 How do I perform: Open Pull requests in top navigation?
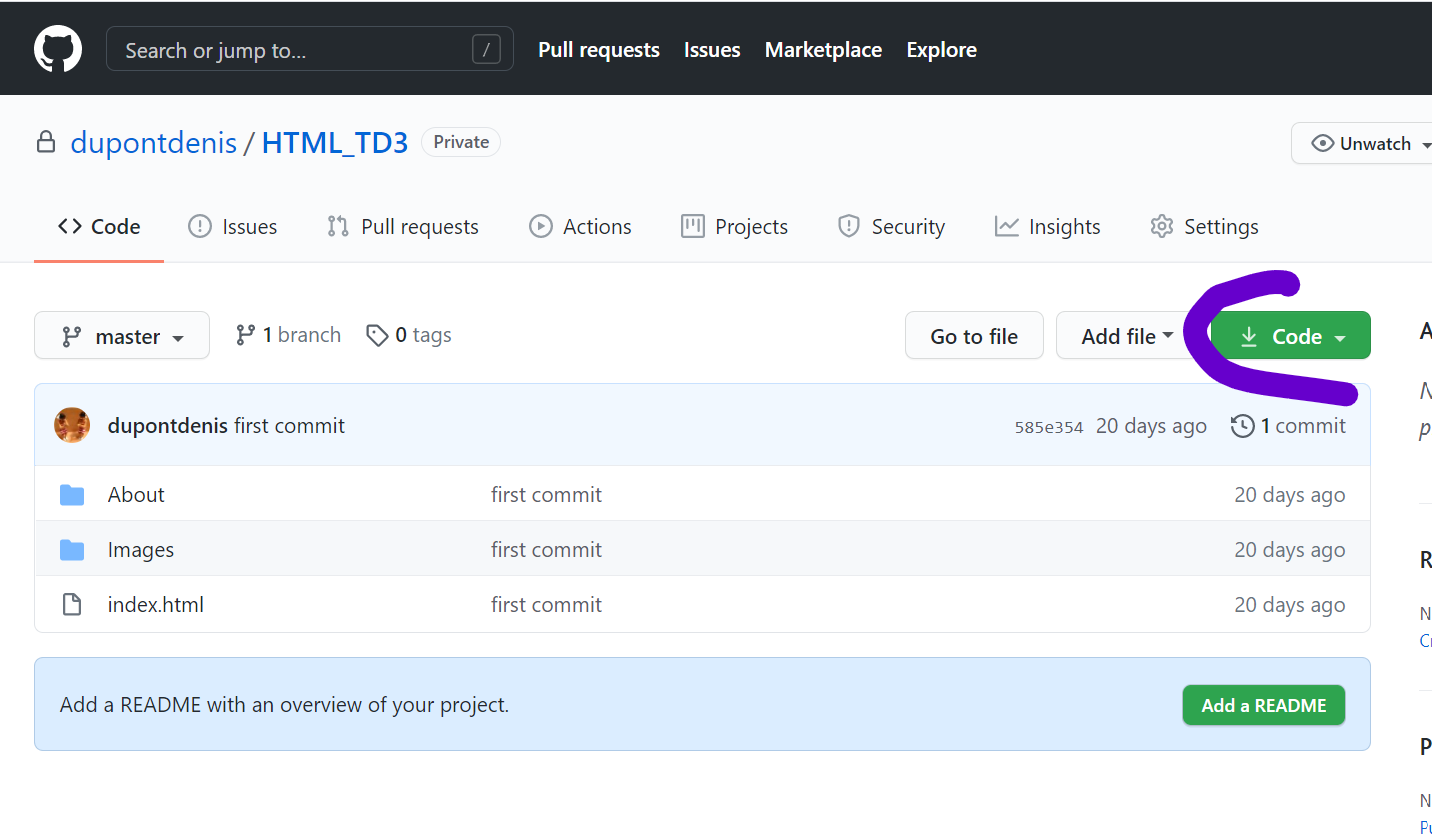pyautogui.click(x=599, y=50)
